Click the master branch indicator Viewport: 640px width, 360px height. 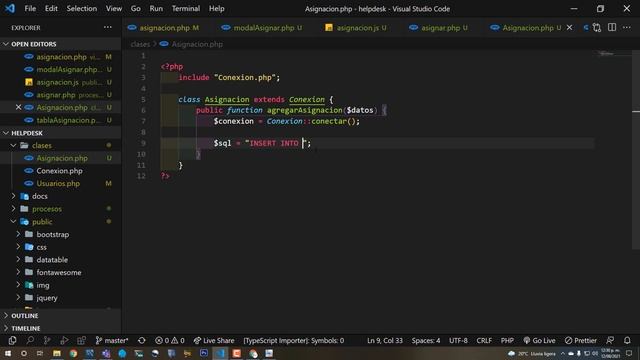click(x=111, y=340)
